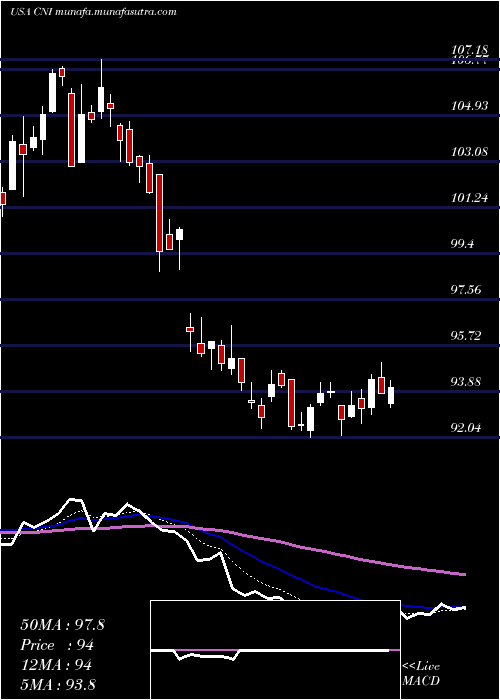This screenshot has height=700, width=500.
Task: Click the Price : 94 readout
Action: pos(57,645)
